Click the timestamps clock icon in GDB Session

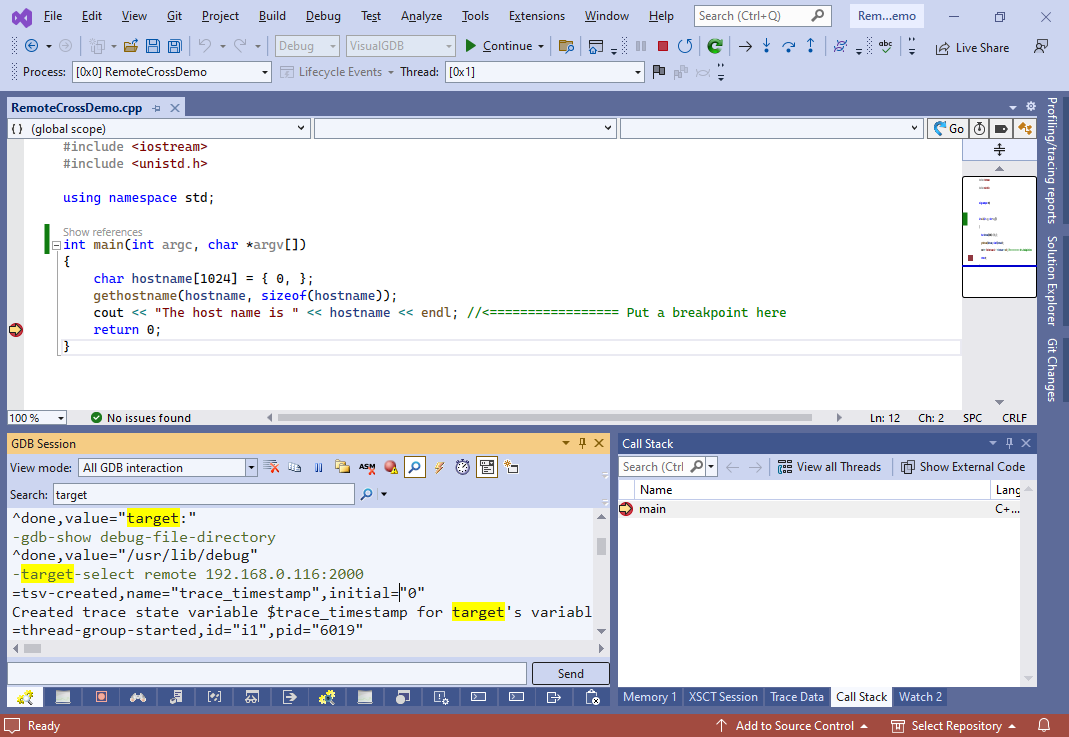(462, 467)
